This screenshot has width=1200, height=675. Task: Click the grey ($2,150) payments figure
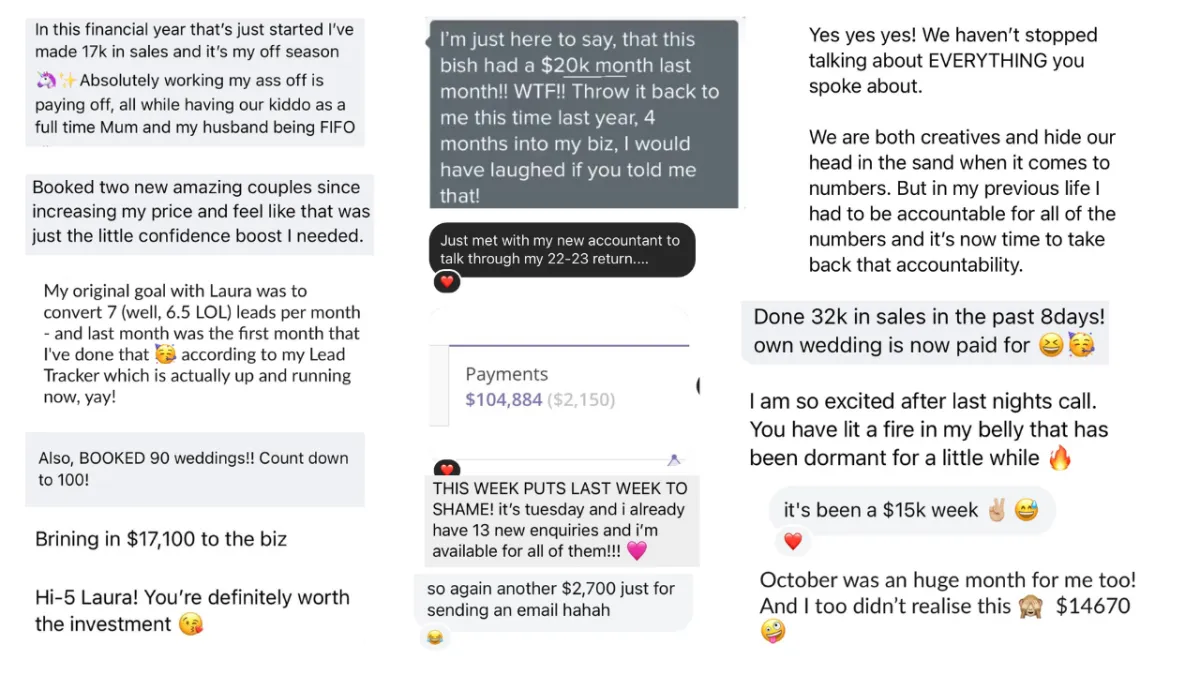point(581,400)
